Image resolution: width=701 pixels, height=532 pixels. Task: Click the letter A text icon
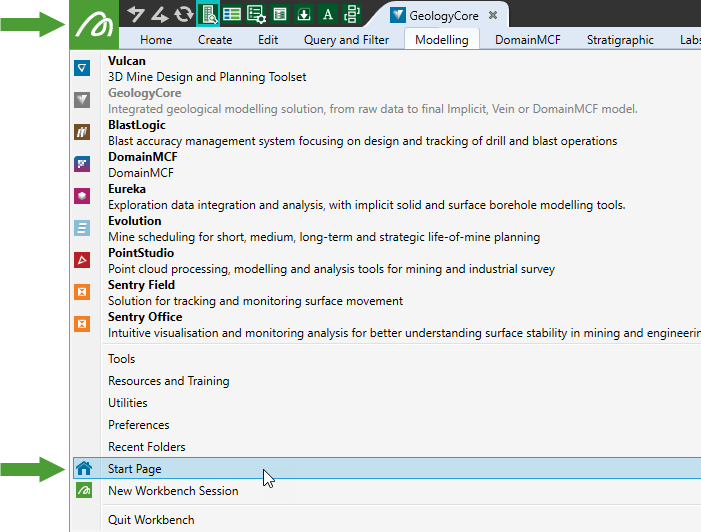[x=328, y=14]
